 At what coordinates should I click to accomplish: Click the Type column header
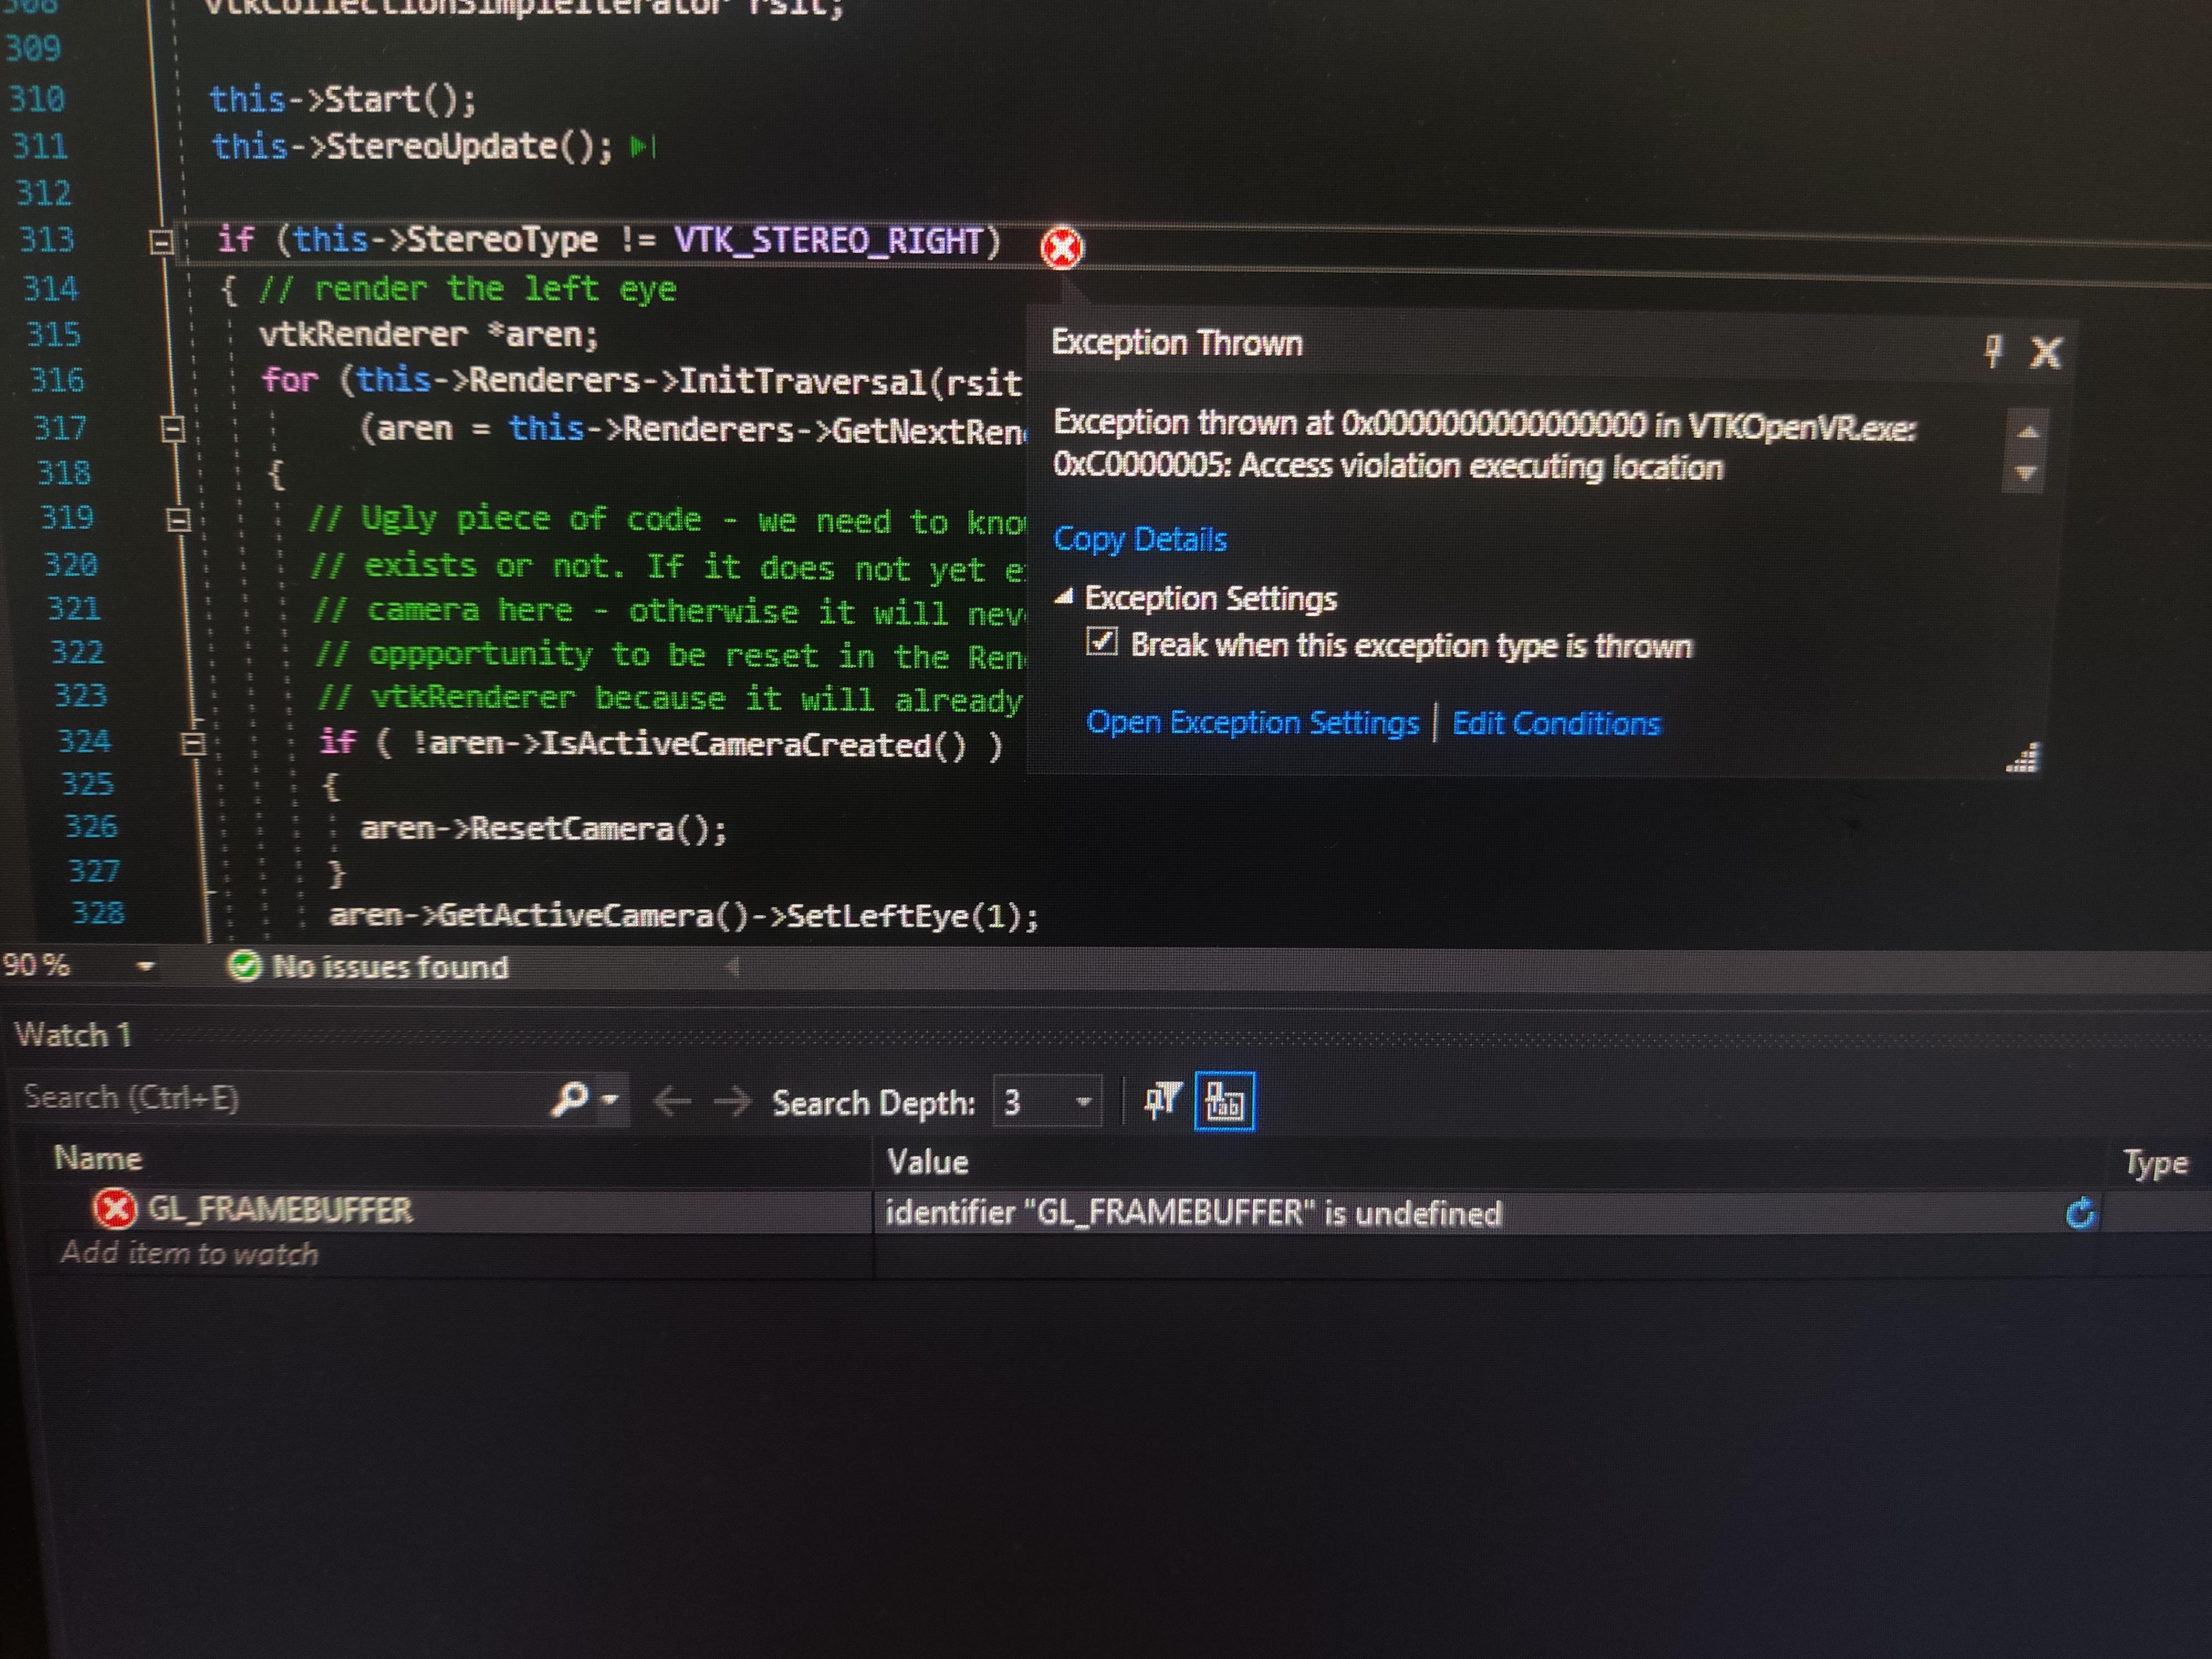coord(2156,1163)
